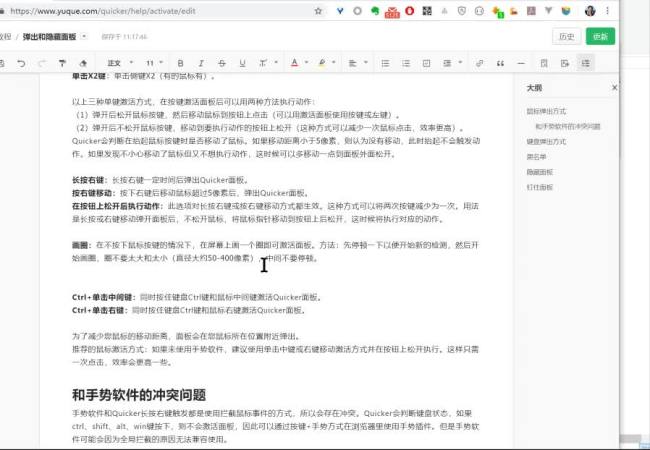
Task: Click the shield-shaped blue extension icon
Action: click(566, 11)
